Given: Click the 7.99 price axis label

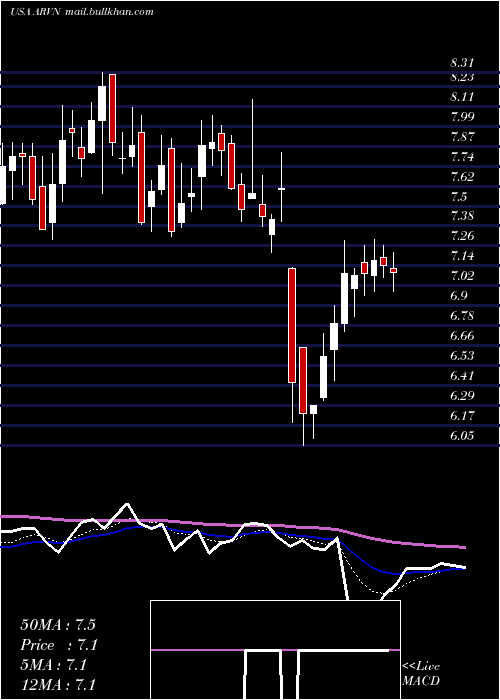Looking at the screenshot, I should pos(462,117).
